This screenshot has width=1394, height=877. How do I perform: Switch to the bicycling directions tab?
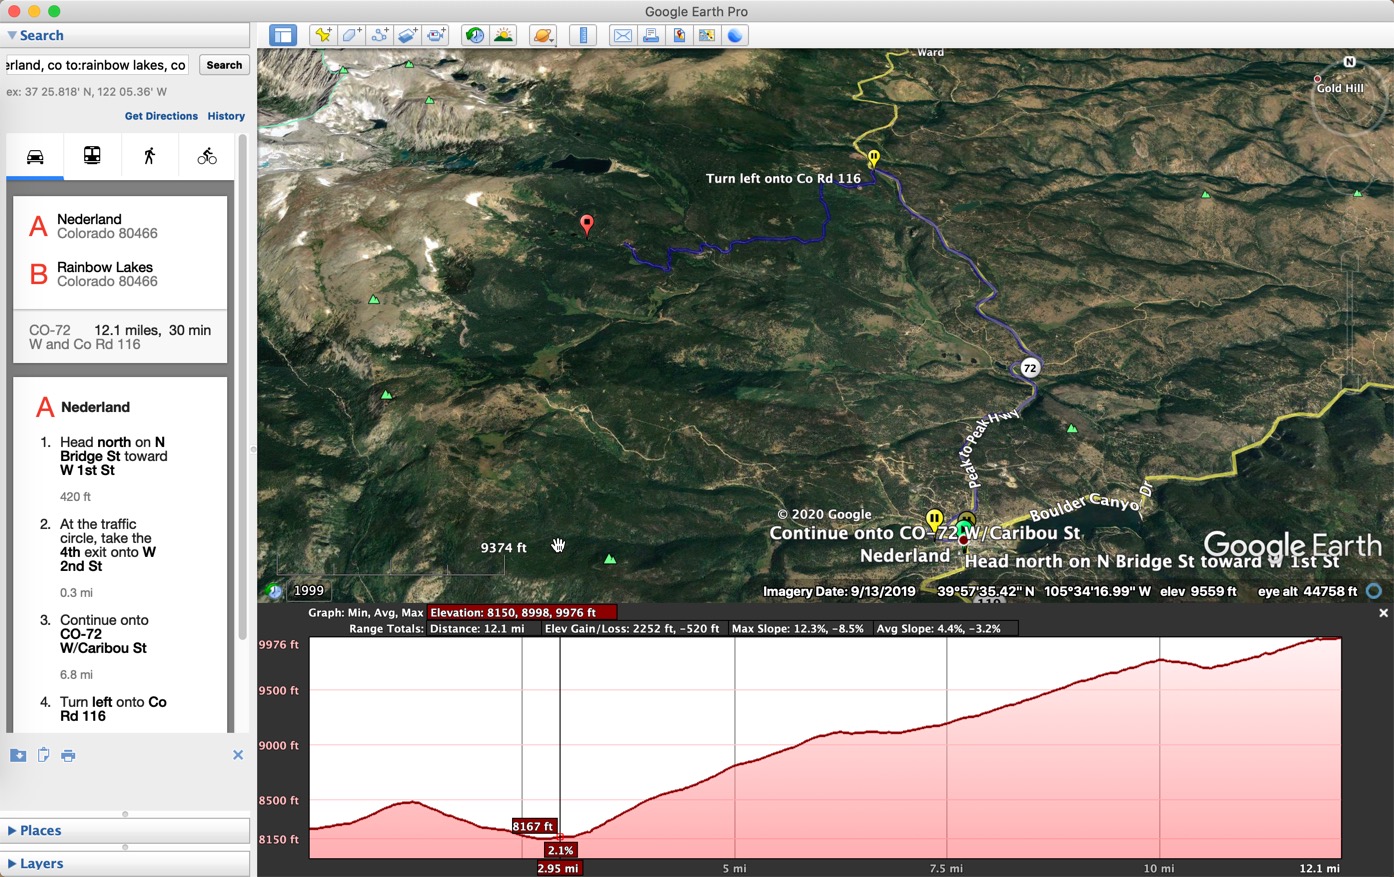tap(207, 156)
